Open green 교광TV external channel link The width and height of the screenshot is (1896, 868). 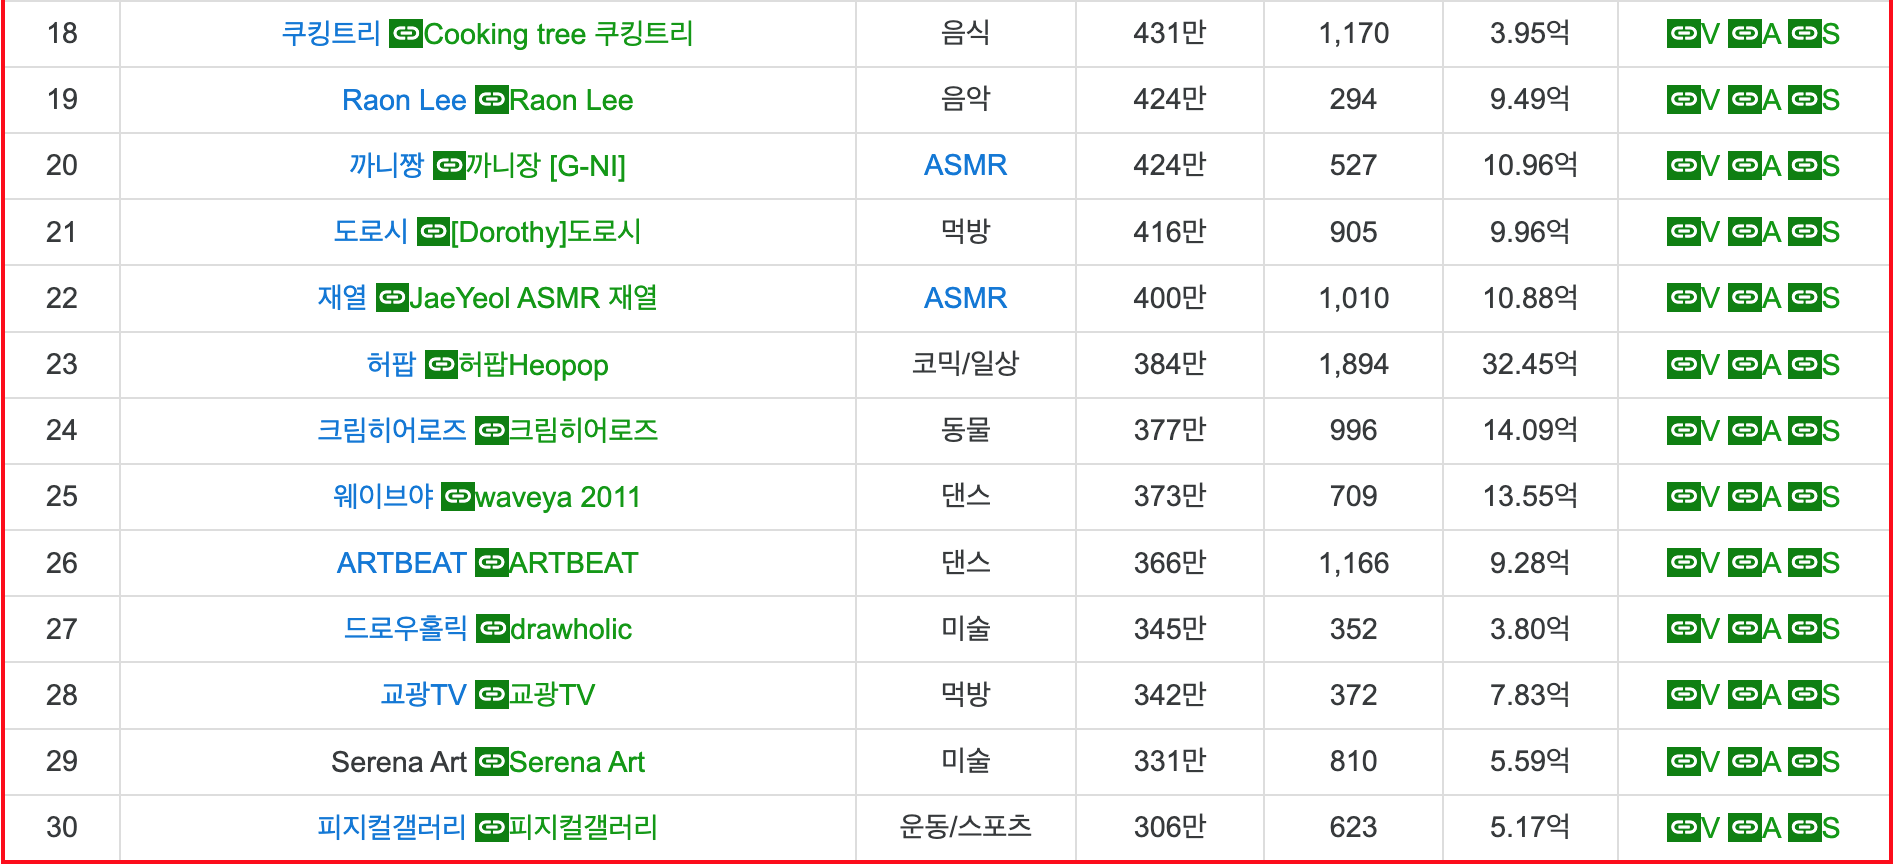pyautogui.click(x=535, y=695)
